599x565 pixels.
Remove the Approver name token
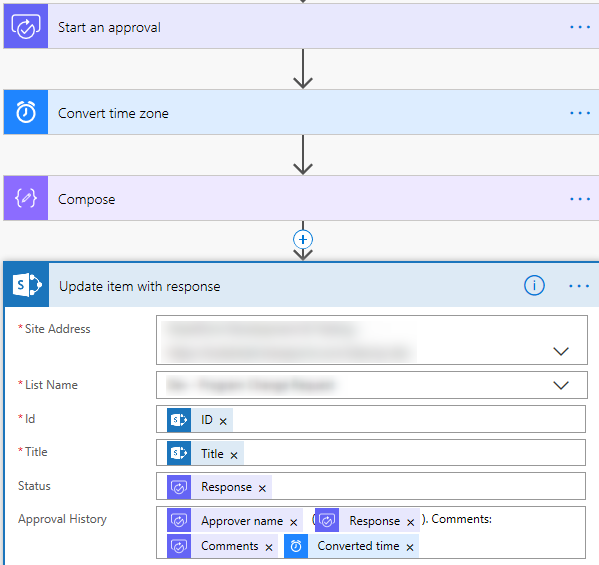point(293,523)
